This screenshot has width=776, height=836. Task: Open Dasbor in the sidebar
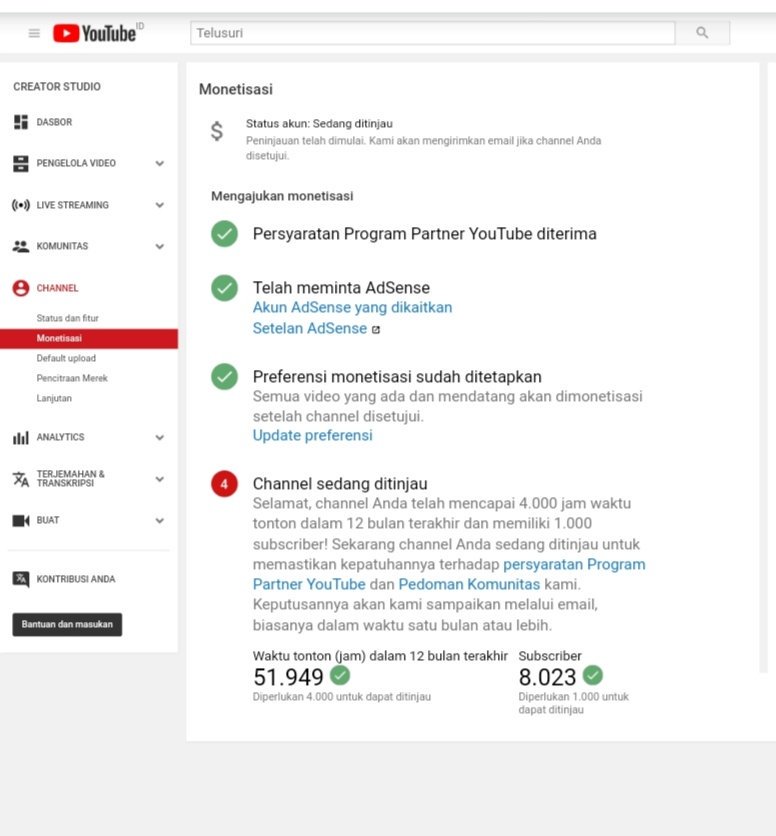[54, 122]
